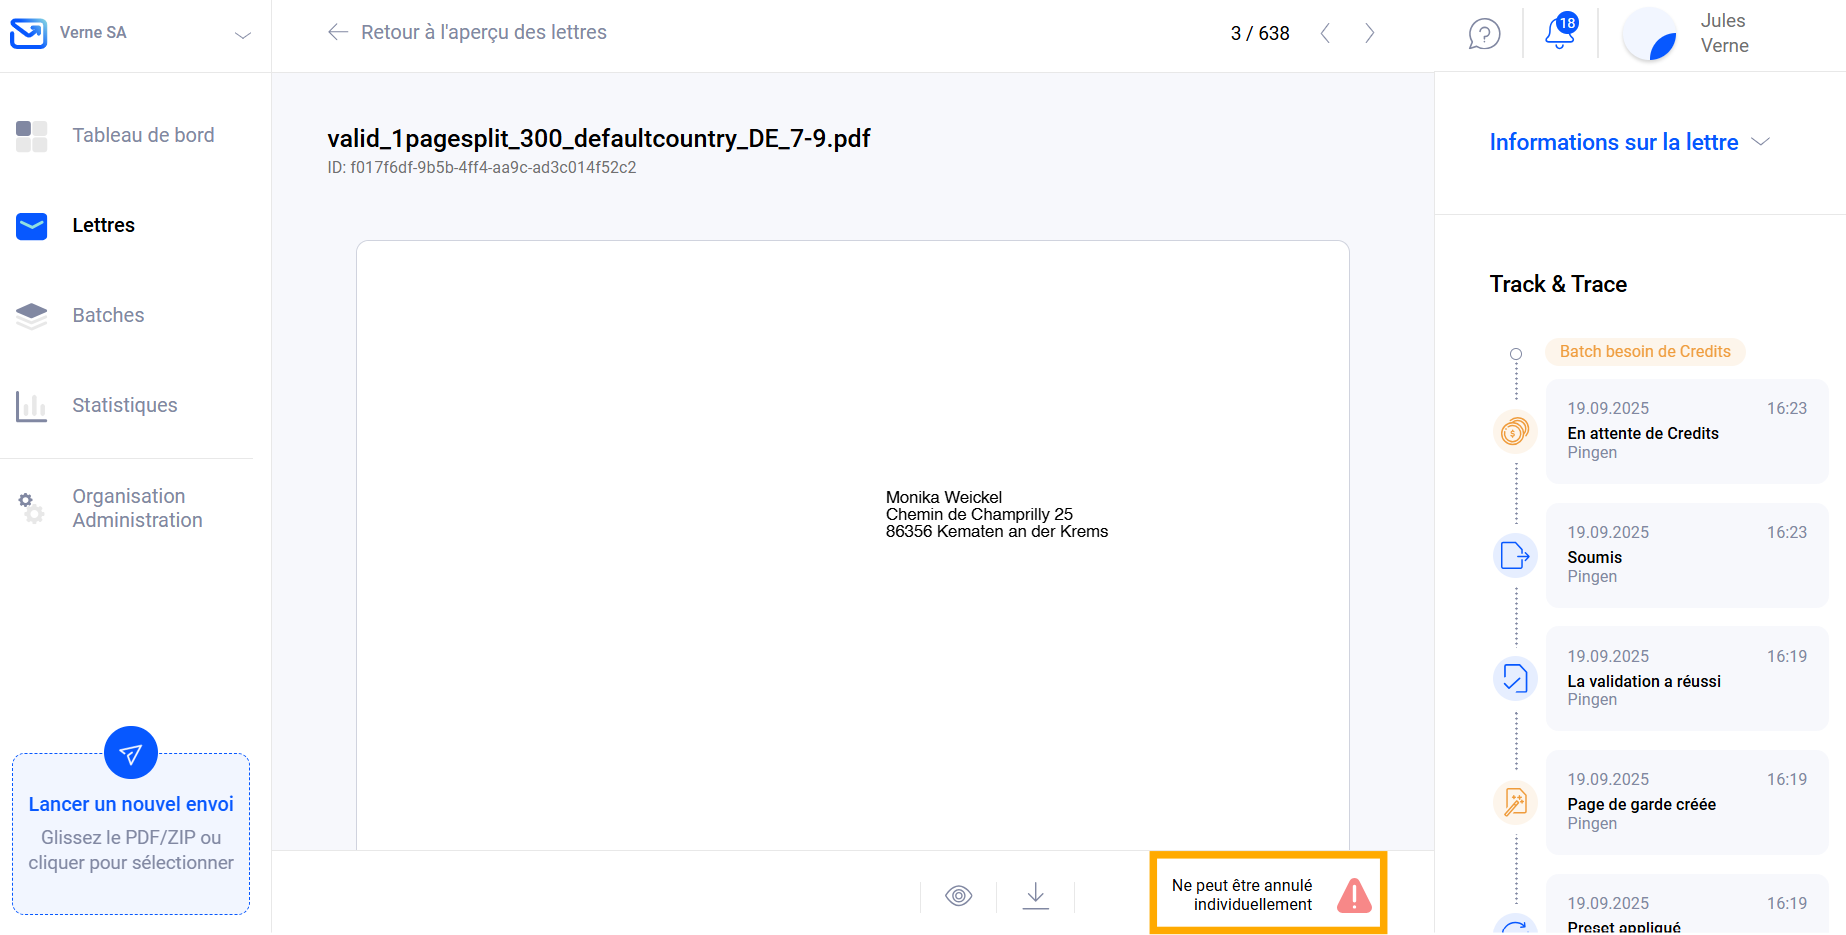Click the Page de garde créée icon
The width and height of the screenshot is (1846, 935).
pyautogui.click(x=1515, y=802)
